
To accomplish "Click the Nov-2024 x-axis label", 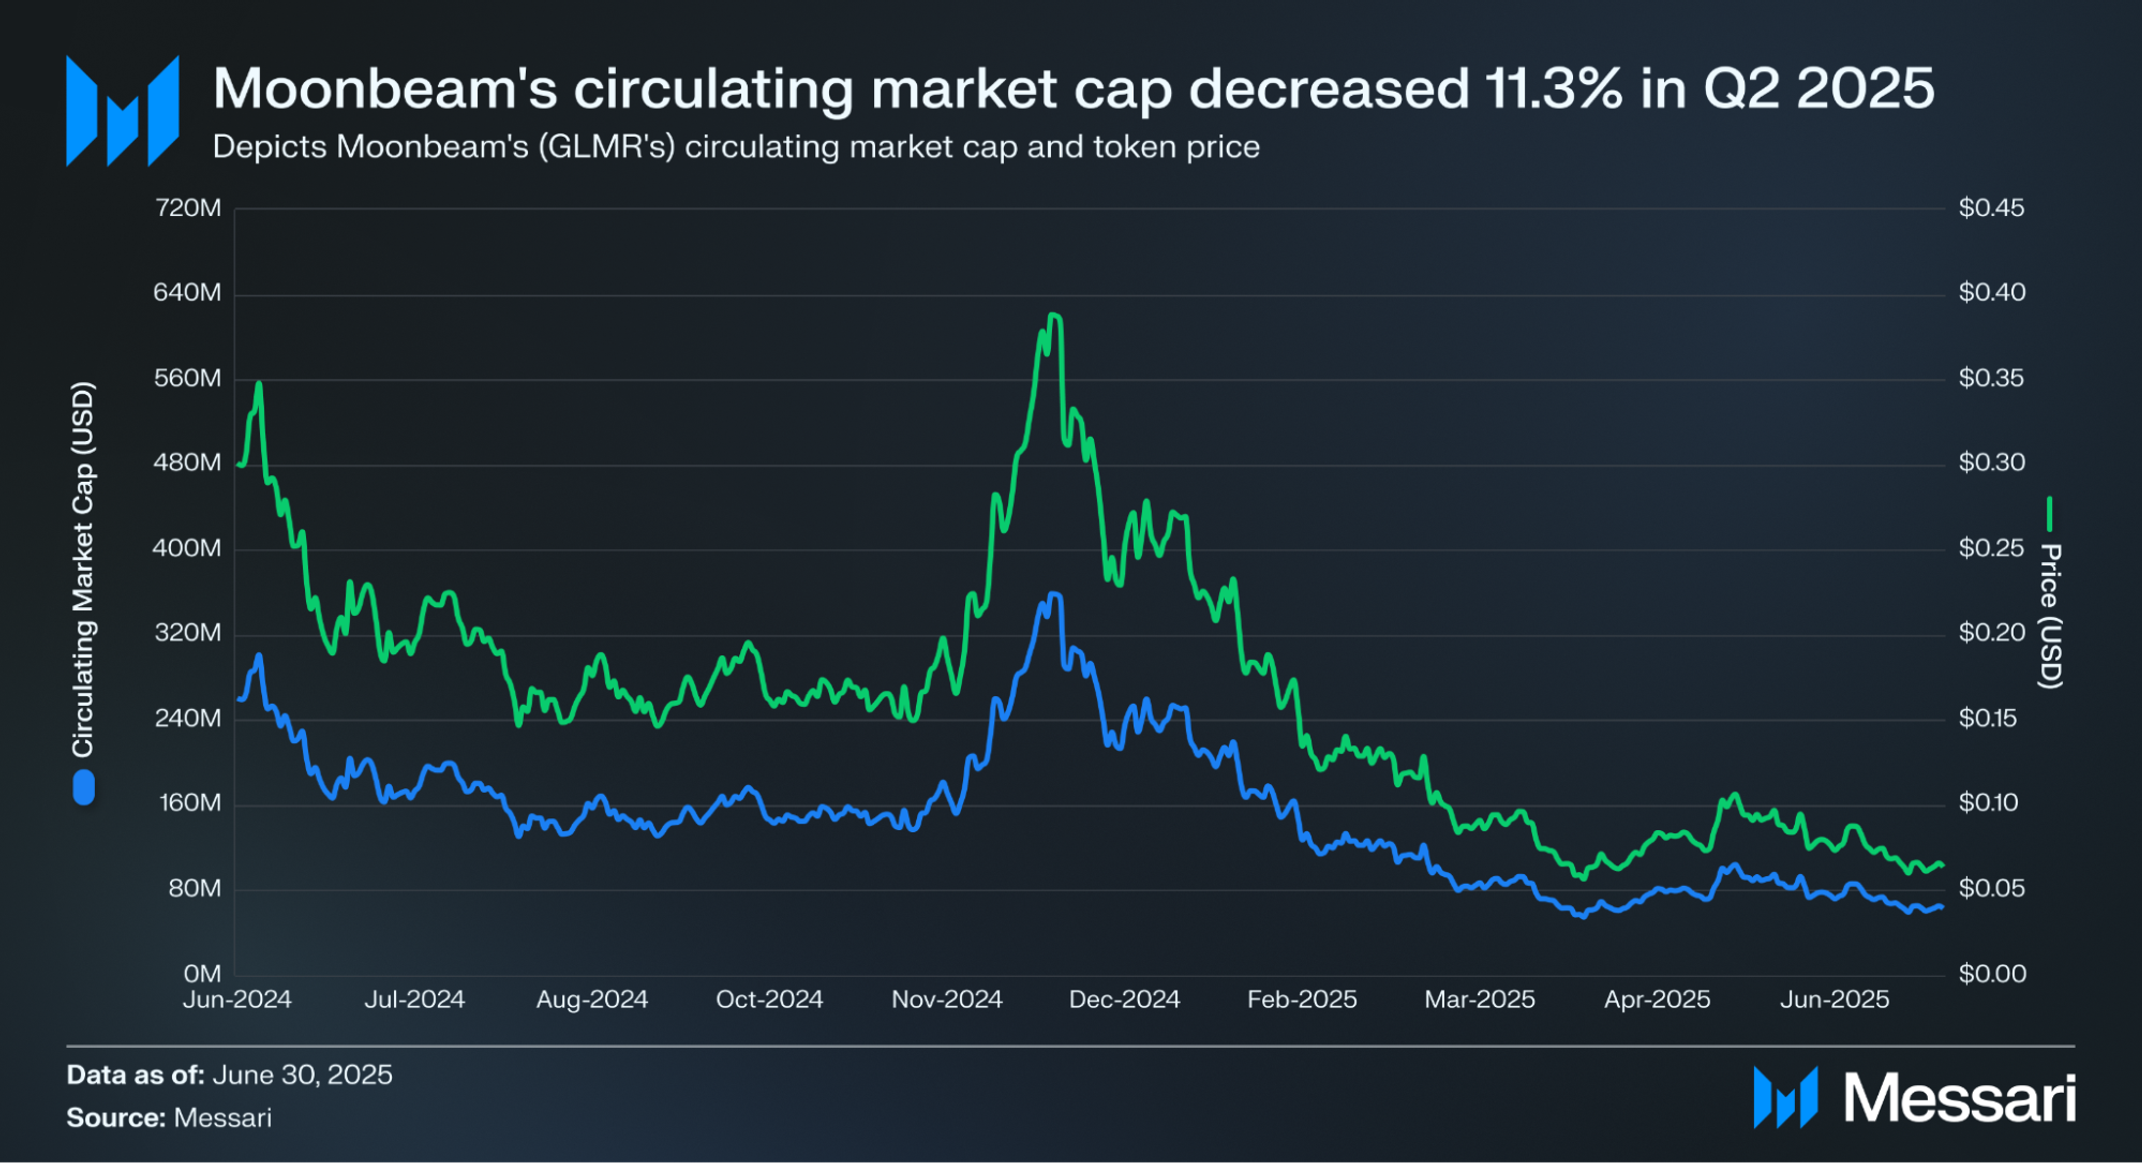I will (x=947, y=999).
